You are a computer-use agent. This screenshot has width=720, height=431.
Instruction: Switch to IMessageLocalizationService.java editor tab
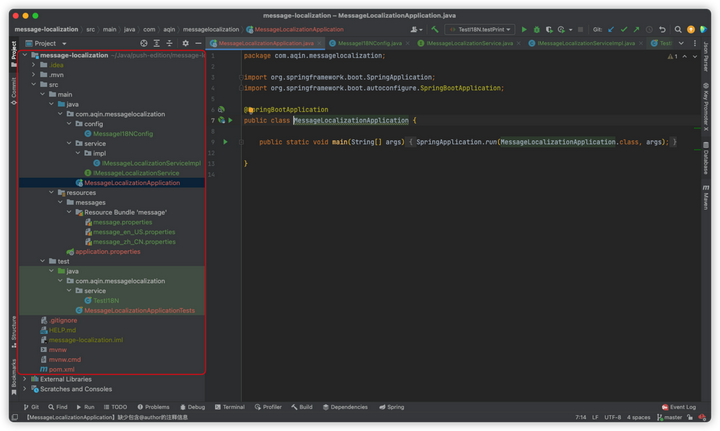(x=469, y=43)
